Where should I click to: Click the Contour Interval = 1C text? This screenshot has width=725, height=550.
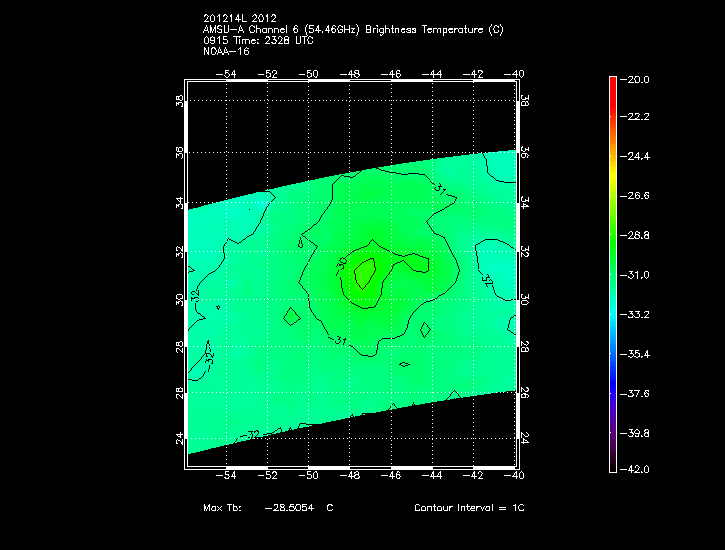tap(469, 508)
